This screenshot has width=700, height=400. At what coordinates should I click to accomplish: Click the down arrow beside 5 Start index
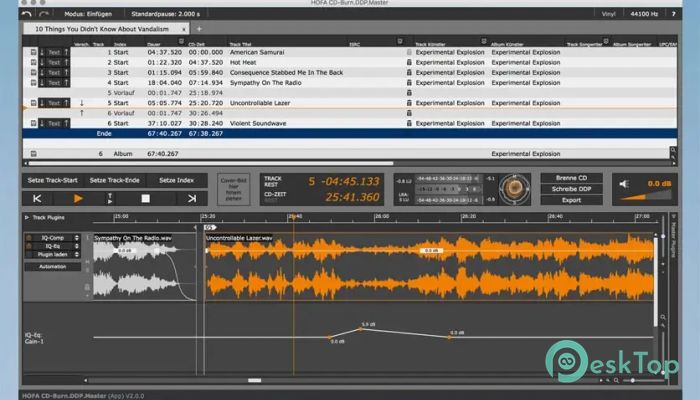point(82,103)
